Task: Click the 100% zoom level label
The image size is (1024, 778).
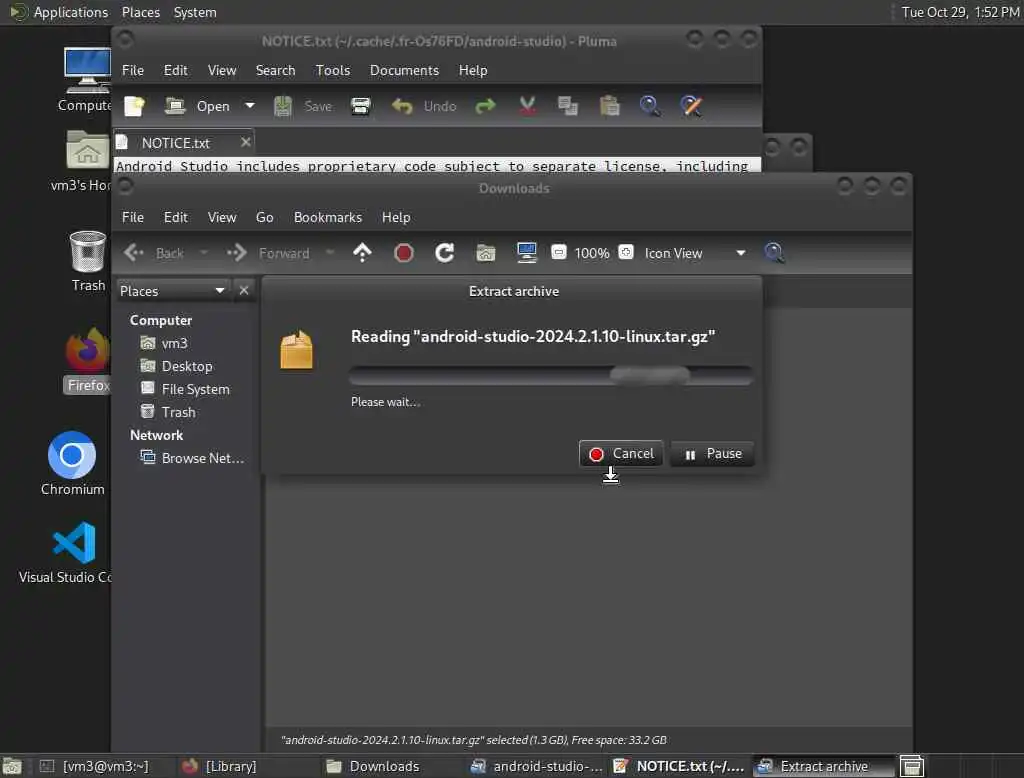Action: coord(592,253)
